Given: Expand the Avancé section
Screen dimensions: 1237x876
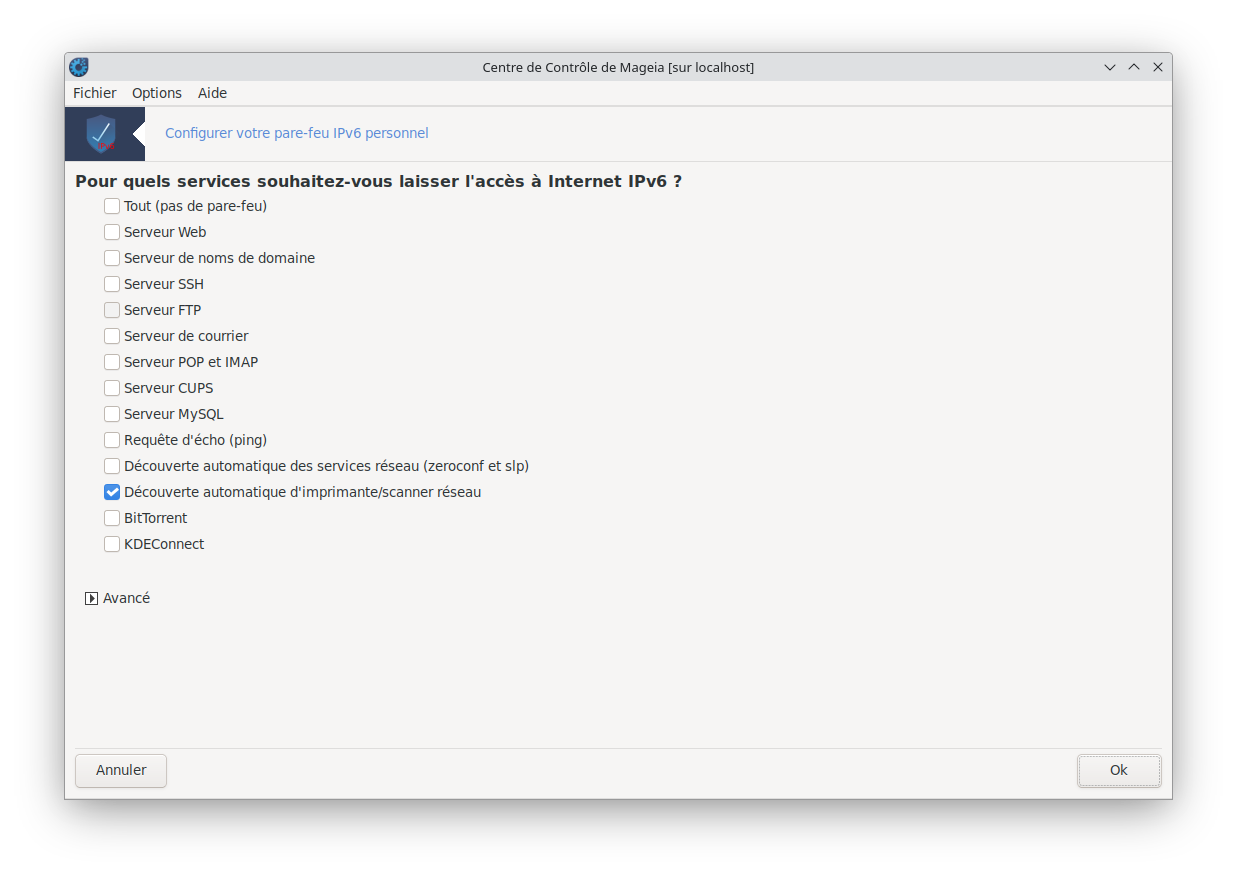Looking at the screenshot, I should [92, 598].
